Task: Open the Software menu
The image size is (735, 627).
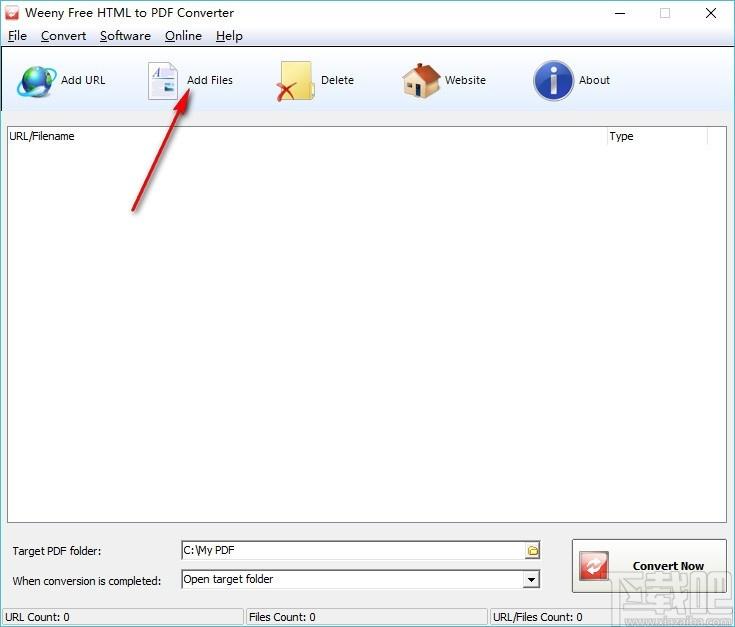Action: pyautogui.click(x=125, y=36)
